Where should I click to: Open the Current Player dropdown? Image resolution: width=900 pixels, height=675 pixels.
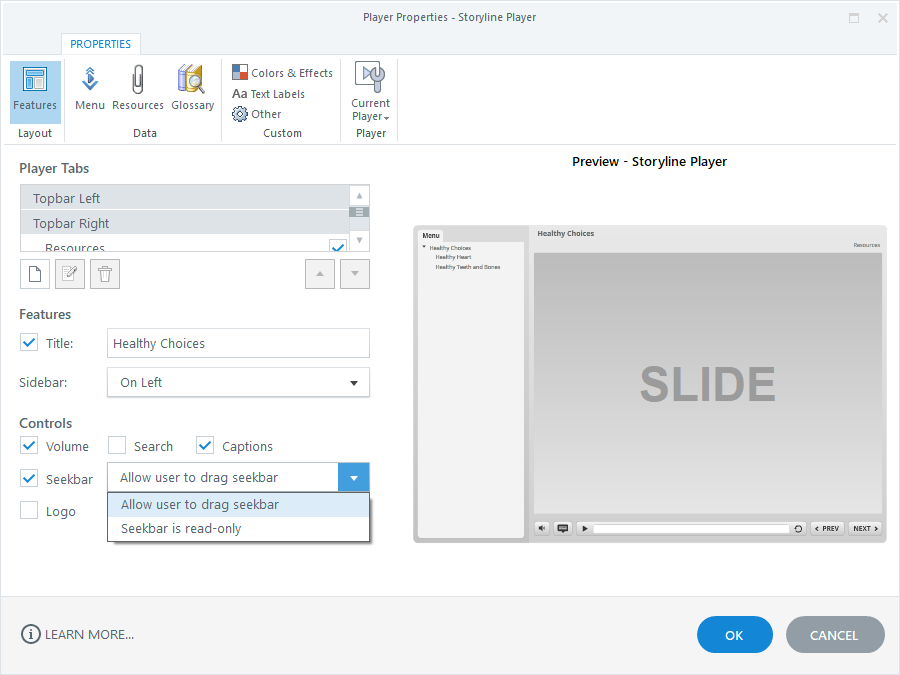click(x=369, y=94)
